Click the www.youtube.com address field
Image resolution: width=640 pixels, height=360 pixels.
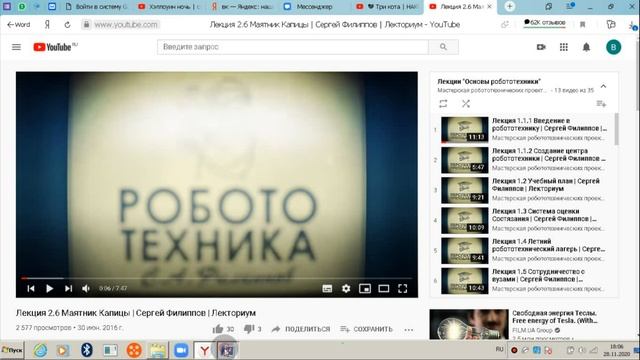point(125,24)
